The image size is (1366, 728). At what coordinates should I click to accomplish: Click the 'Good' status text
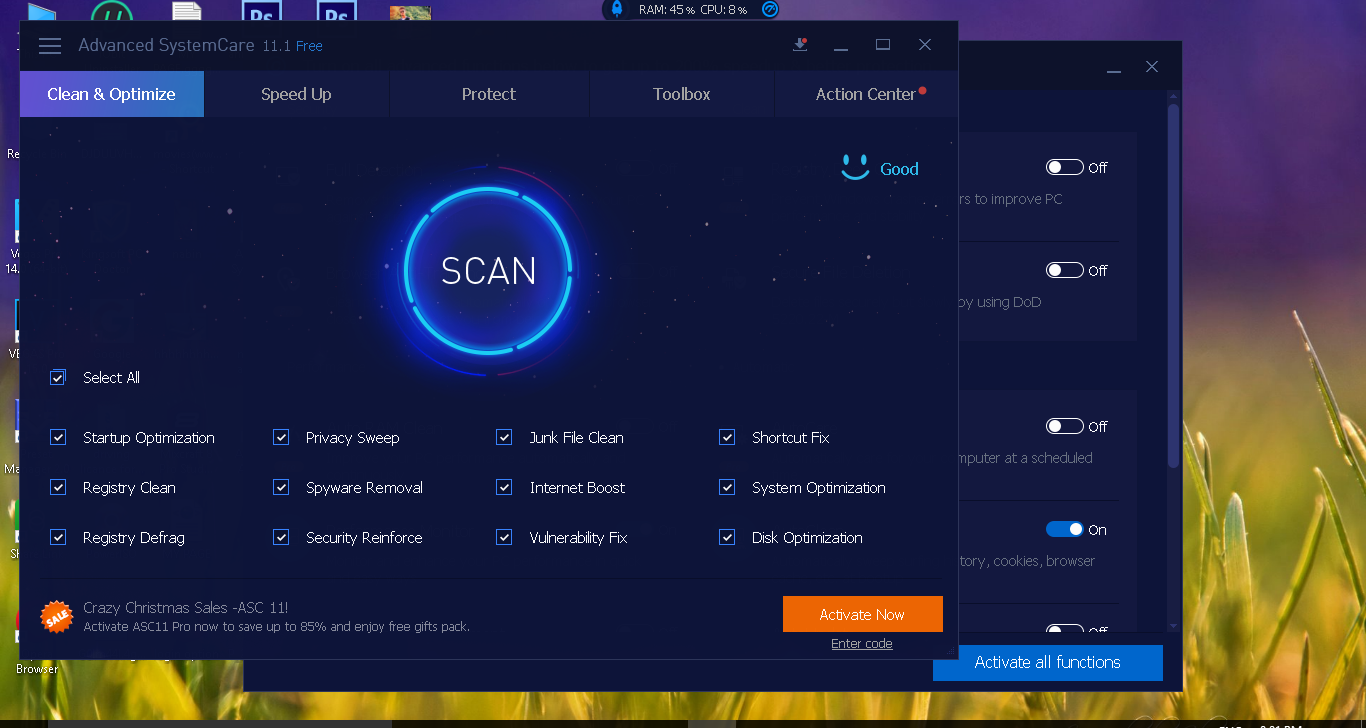pyautogui.click(x=899, y=169)
